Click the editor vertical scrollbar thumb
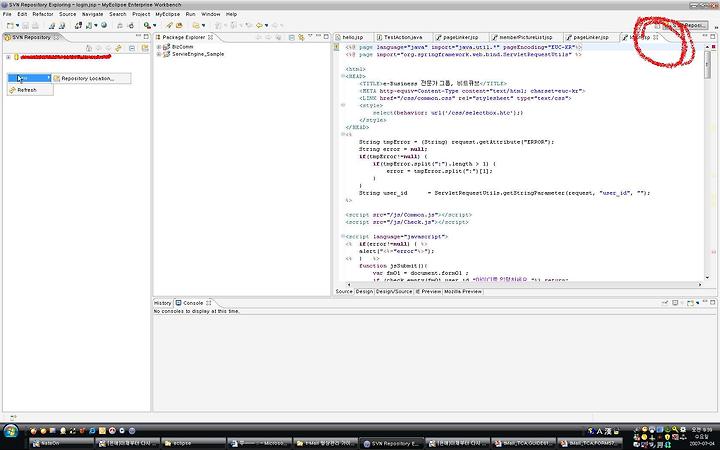This screenshot has width=720, height=450. (708, 63)
